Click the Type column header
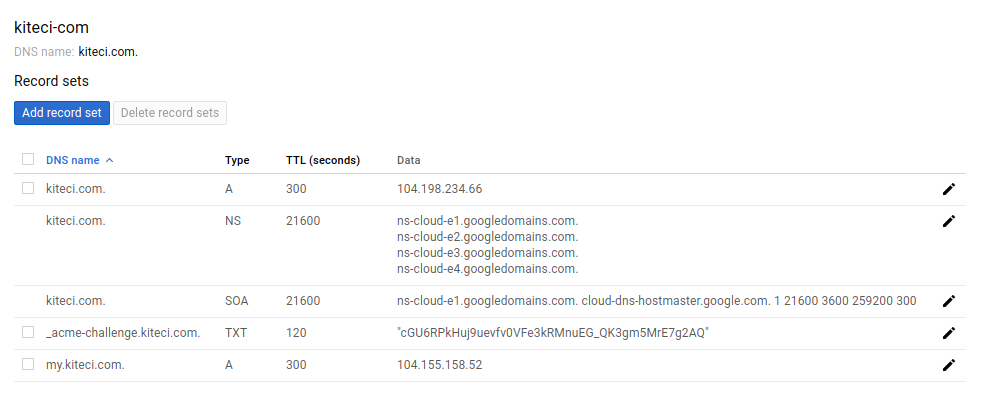 click(x=237, y=160)
